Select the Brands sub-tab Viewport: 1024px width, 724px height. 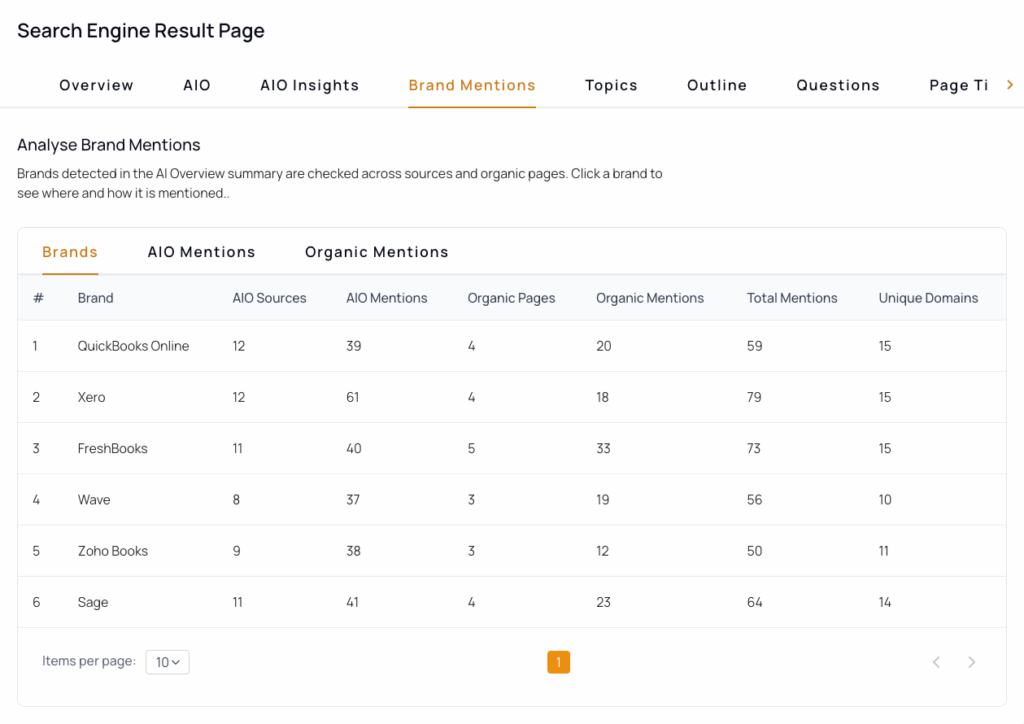pyautogui.click(x=70, y=252)
